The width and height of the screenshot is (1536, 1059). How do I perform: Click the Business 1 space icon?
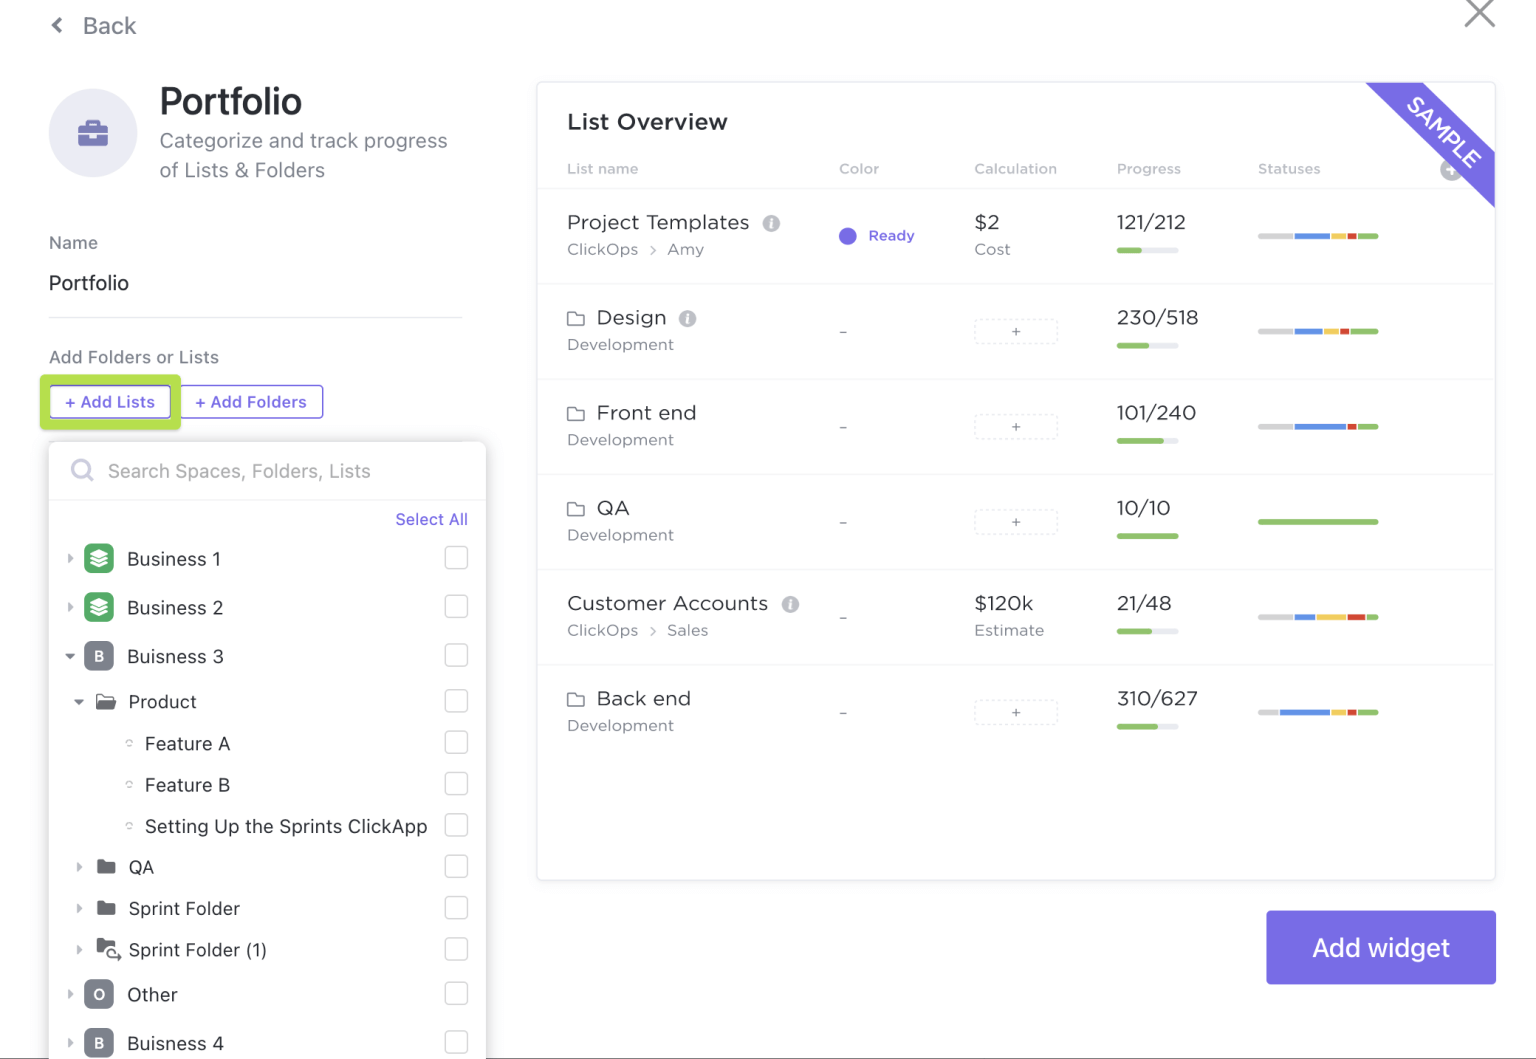[99, 558]
